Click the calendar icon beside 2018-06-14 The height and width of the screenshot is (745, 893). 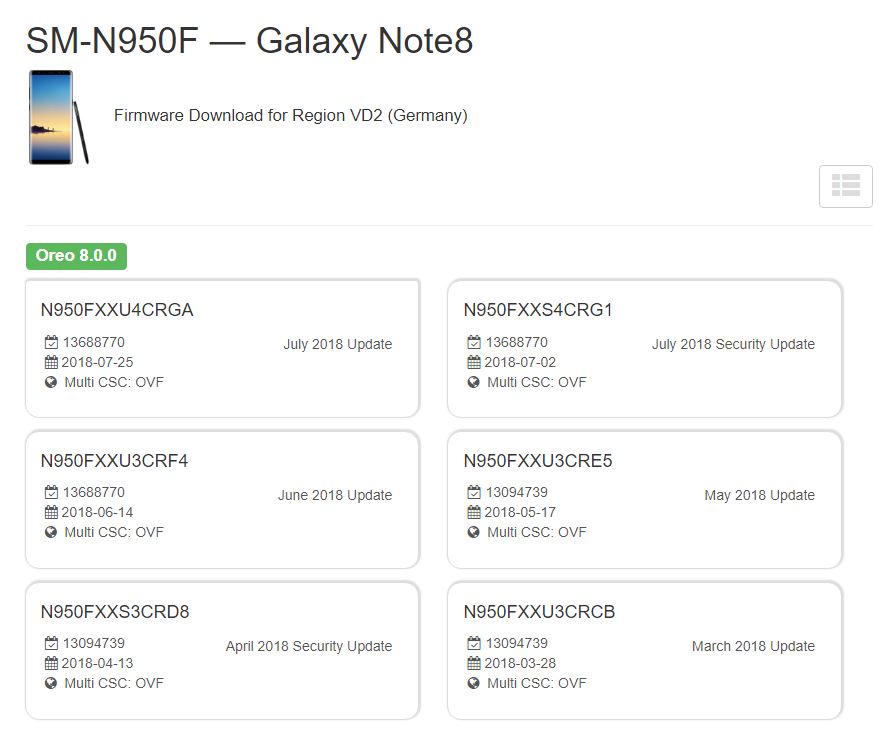point(52,512)
